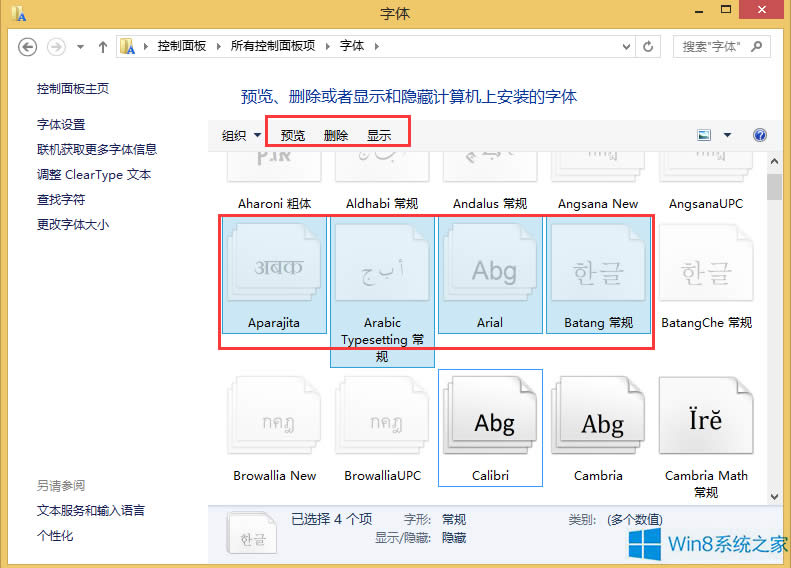Click 常规 value next to 字形
The image size is (791, 568).
coord(454,519)
